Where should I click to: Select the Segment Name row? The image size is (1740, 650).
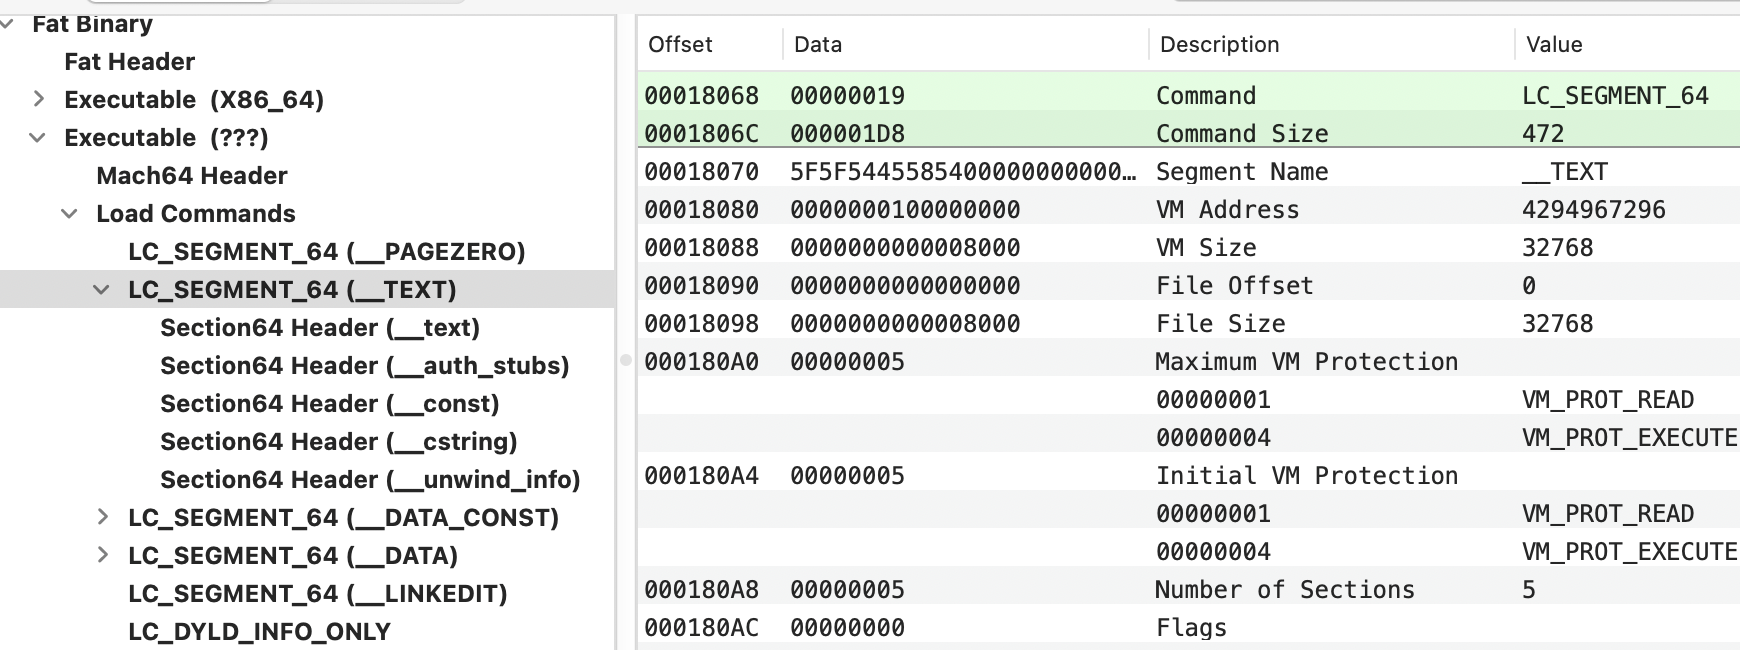tap(1188, 172)
